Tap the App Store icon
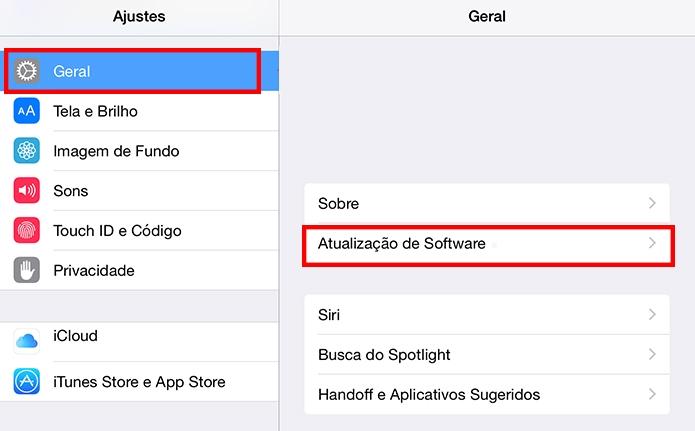695x431 pixels. pos(27,381)
